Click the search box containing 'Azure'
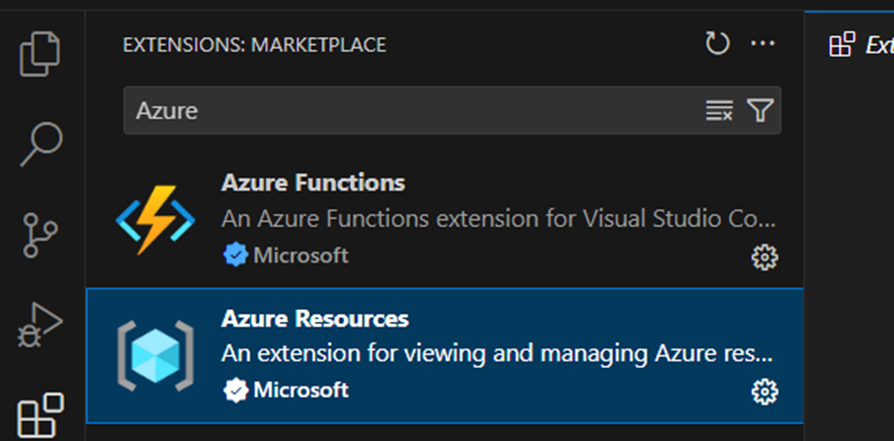 pos(410,110)
